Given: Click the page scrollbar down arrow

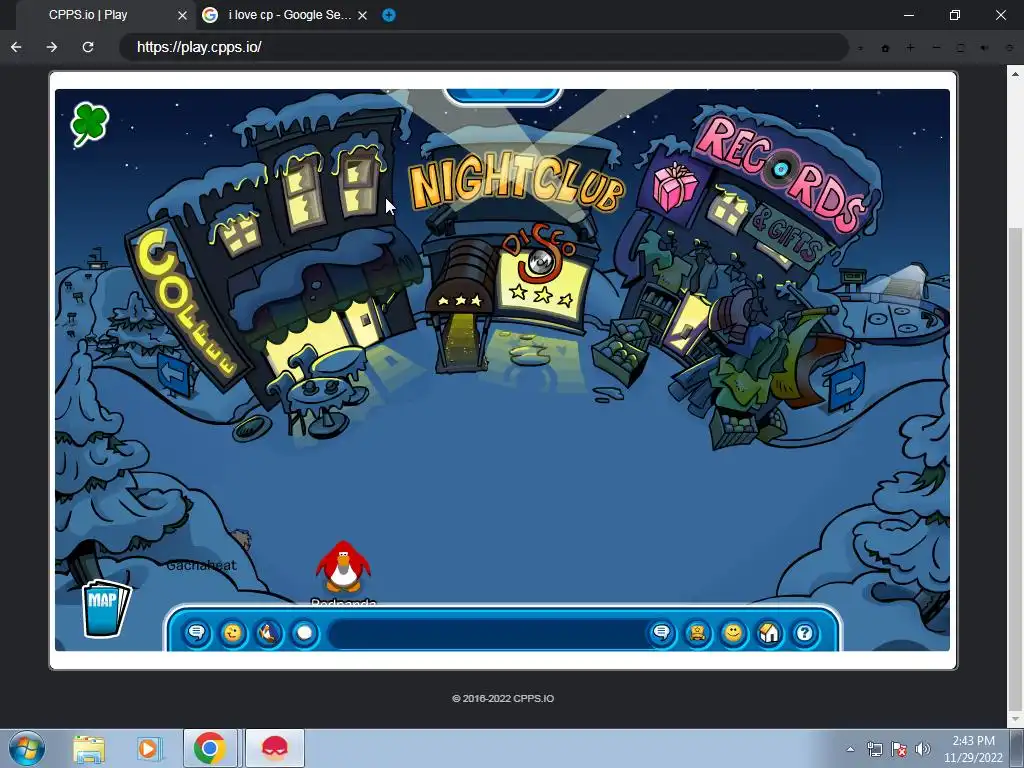Looking at the screenshot, I should [1016, 718].
